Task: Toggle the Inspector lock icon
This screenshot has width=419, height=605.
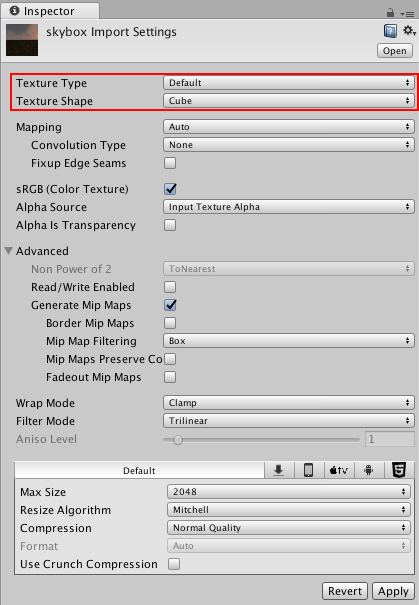Action: coord(390,13)
